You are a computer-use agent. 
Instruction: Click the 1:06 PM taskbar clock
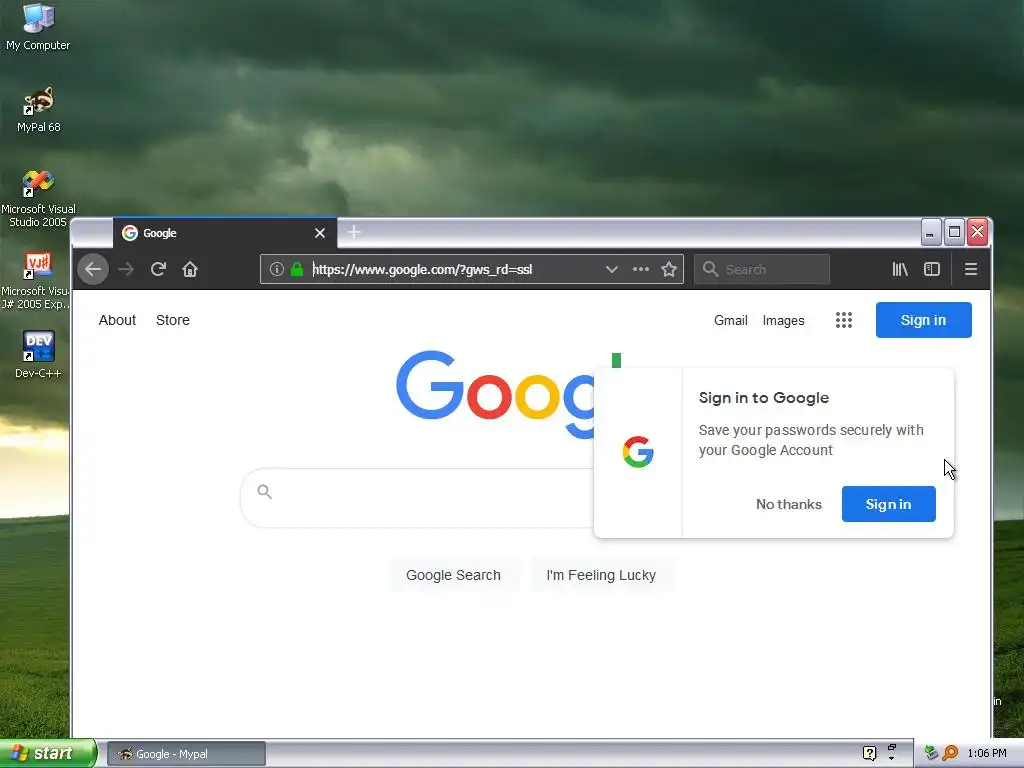[x=987, y=754]
